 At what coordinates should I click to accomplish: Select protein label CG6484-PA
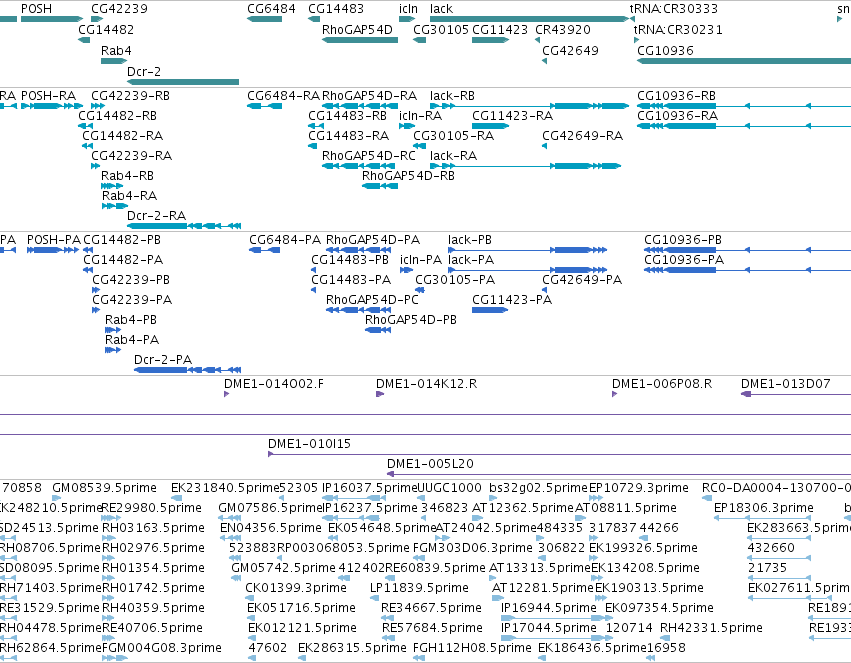(285, 240)
